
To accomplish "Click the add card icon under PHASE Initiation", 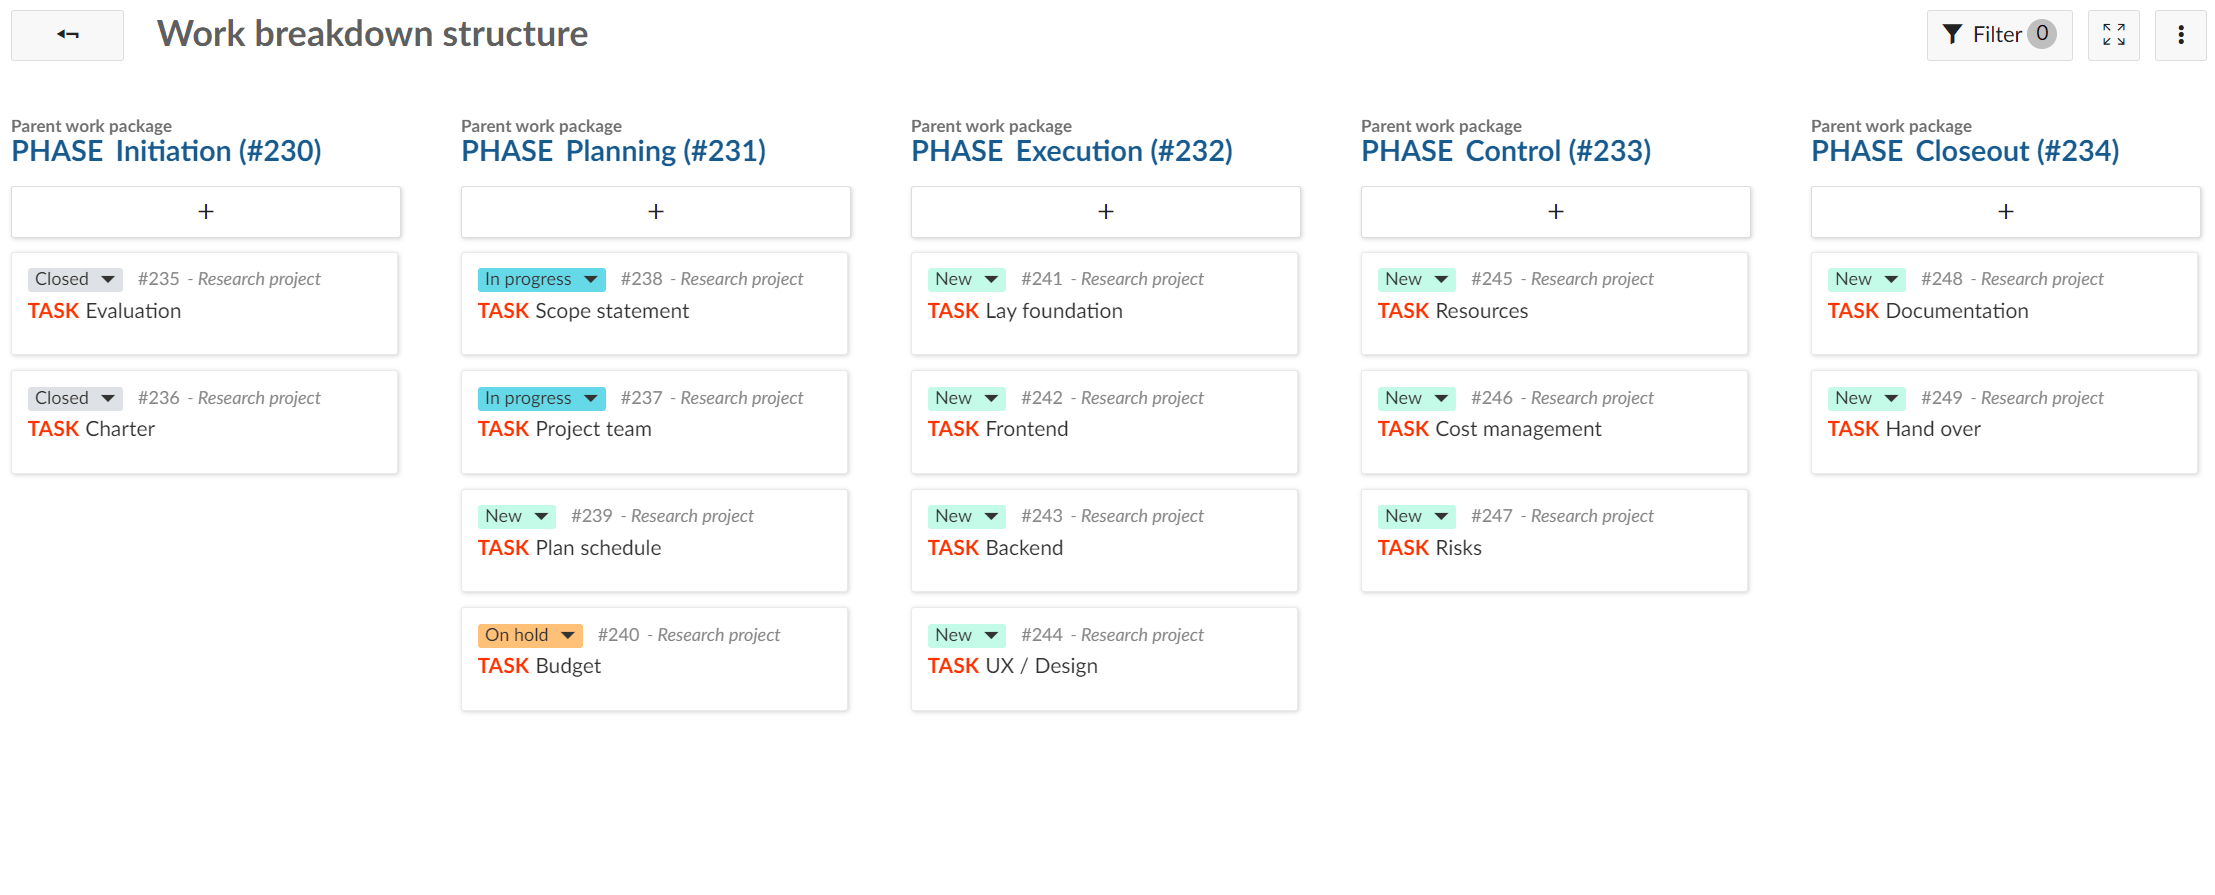I will 205,211.
